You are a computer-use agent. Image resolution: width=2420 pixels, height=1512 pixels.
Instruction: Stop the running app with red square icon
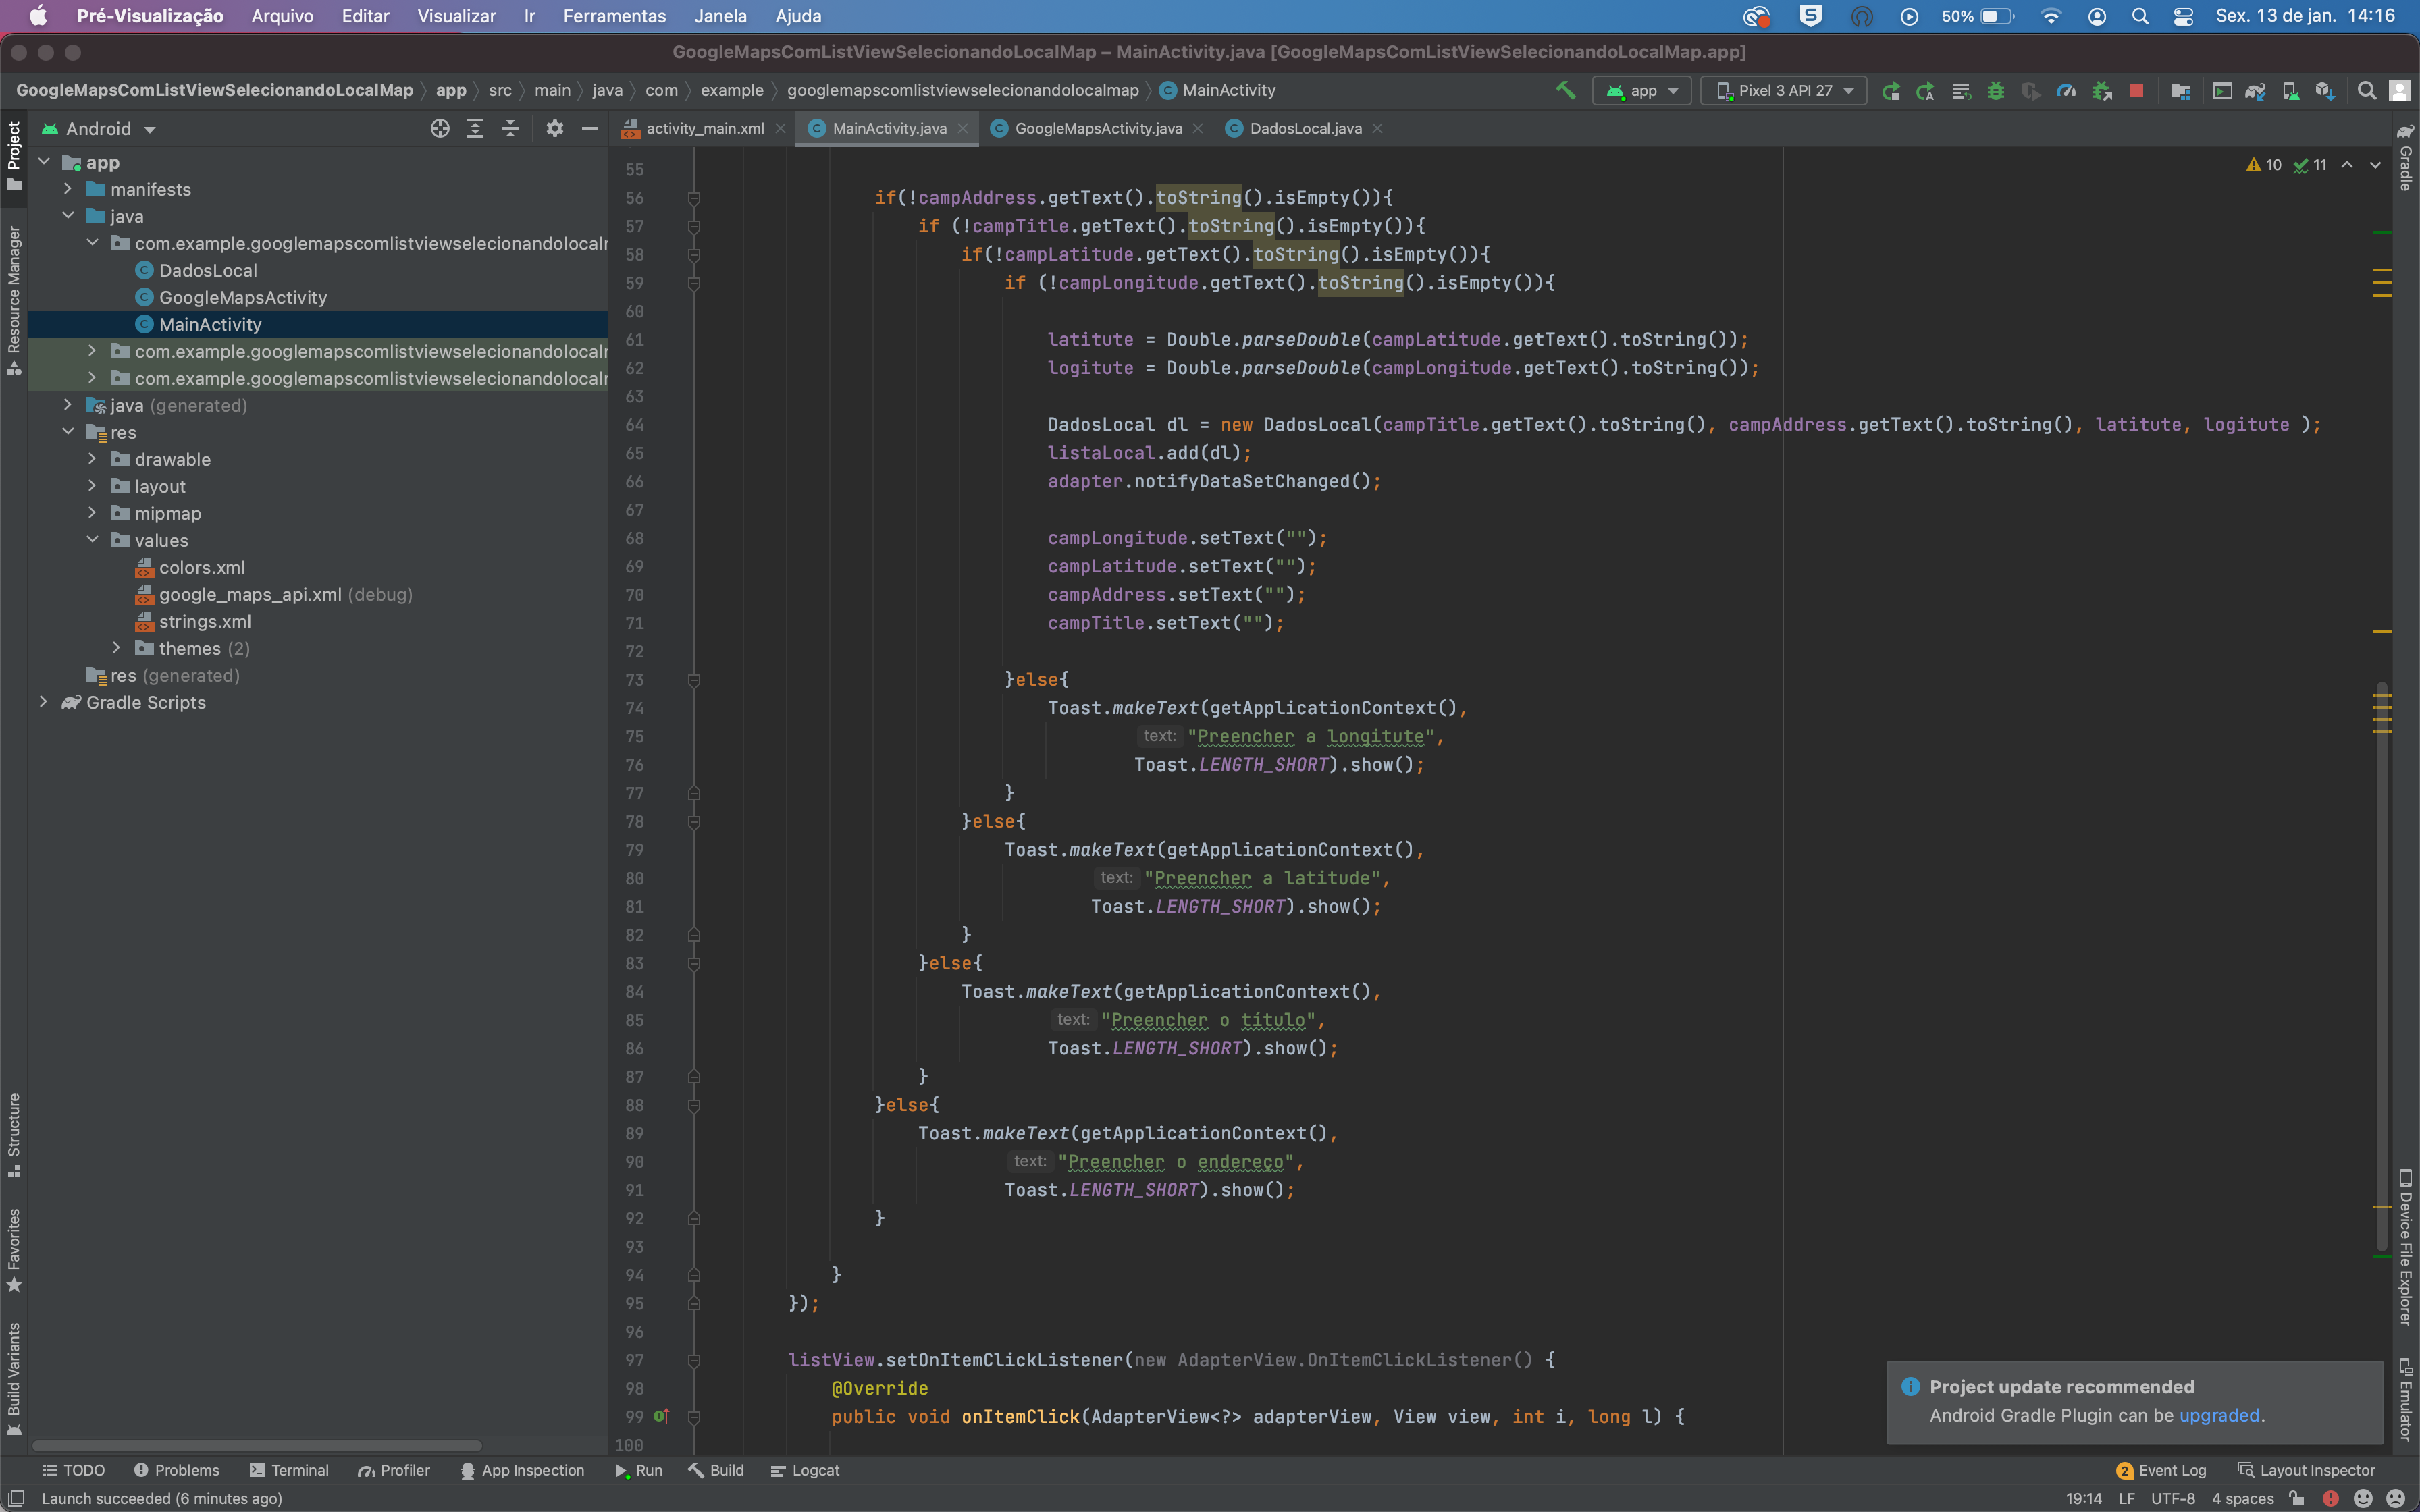coord(2138,90)
